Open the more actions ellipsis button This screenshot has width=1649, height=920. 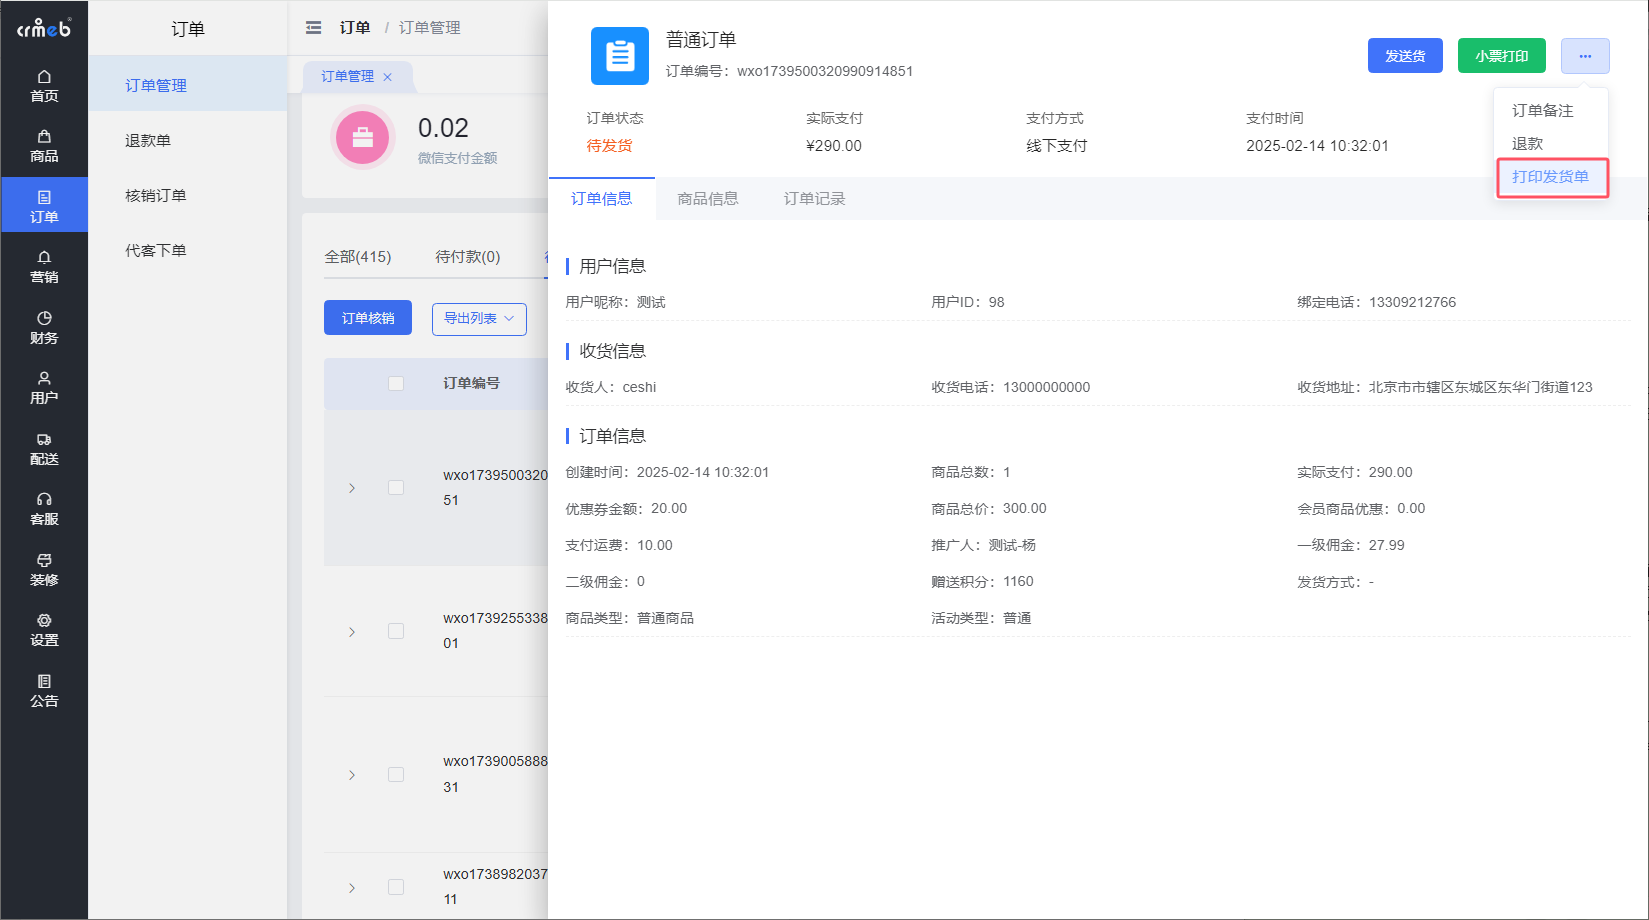pyautogui.click(x=1585, y=56)
